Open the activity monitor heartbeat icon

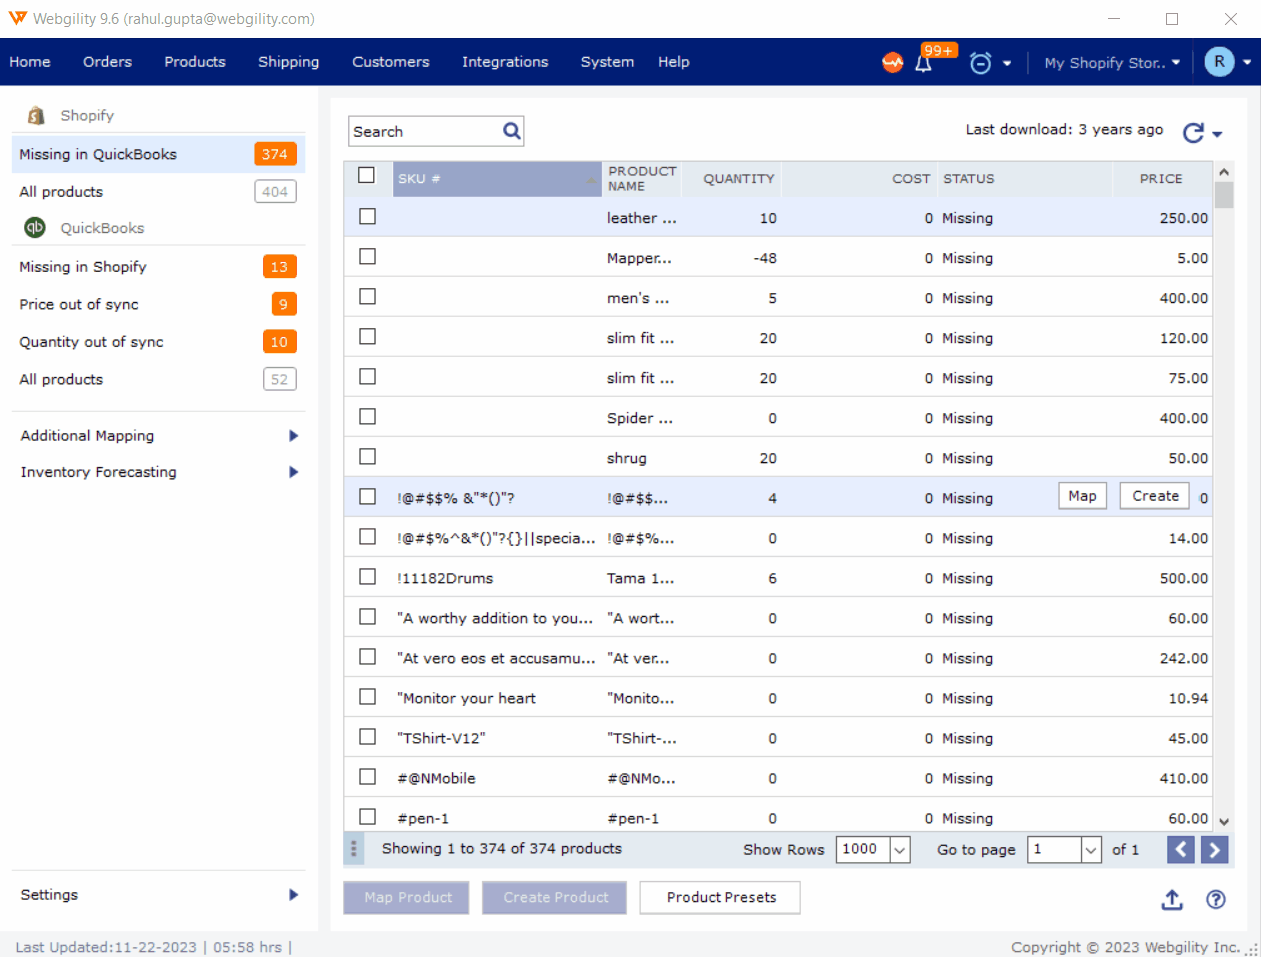click(x=892, y=63)
